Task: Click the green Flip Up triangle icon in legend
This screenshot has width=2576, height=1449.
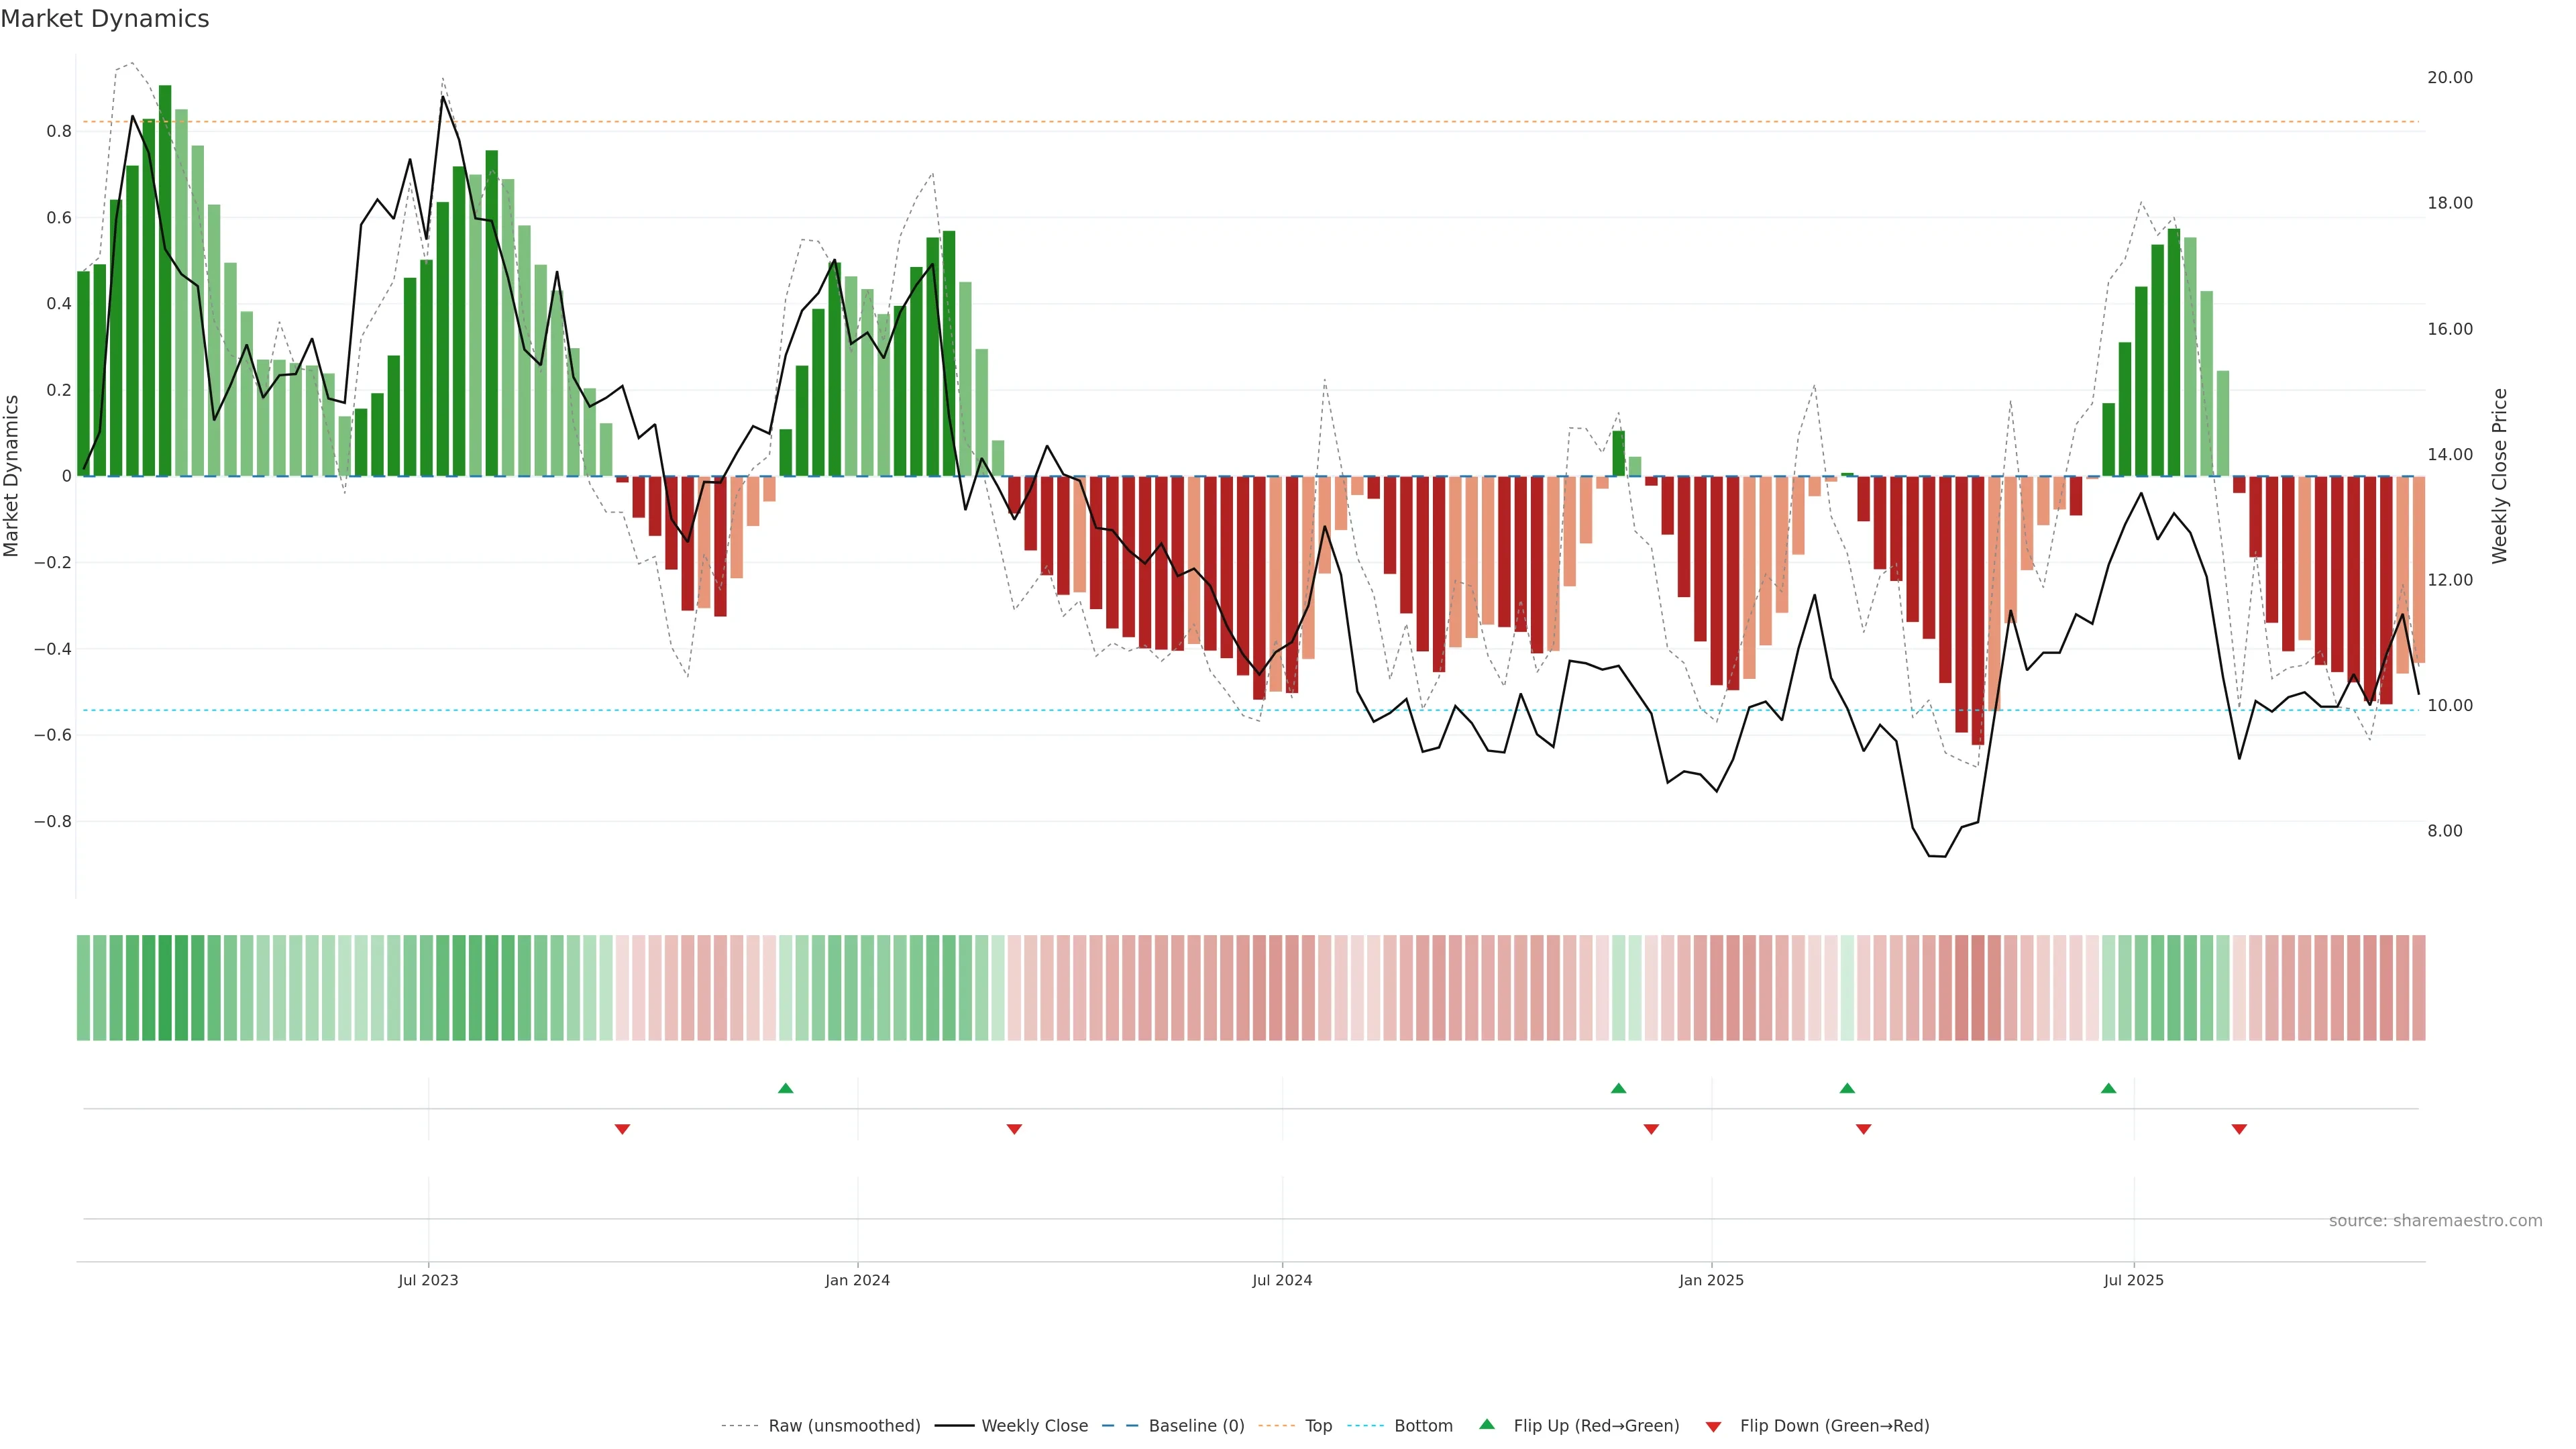Action: tap(1487, 1424)
